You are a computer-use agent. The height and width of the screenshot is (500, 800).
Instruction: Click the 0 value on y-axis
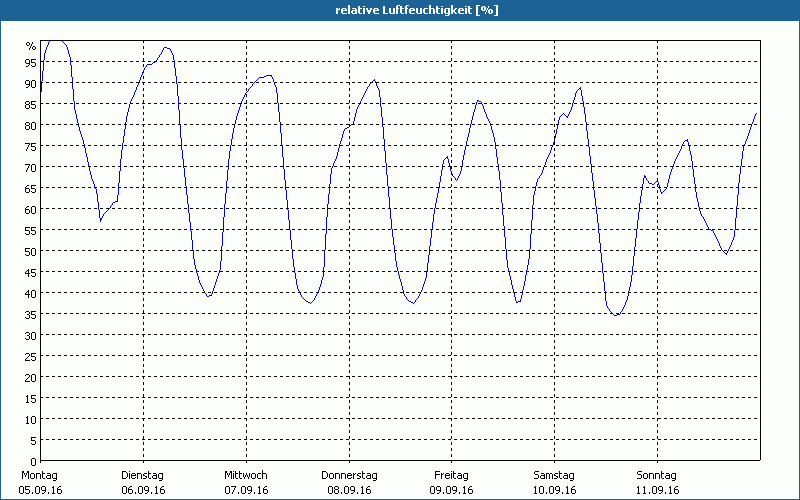33,462
